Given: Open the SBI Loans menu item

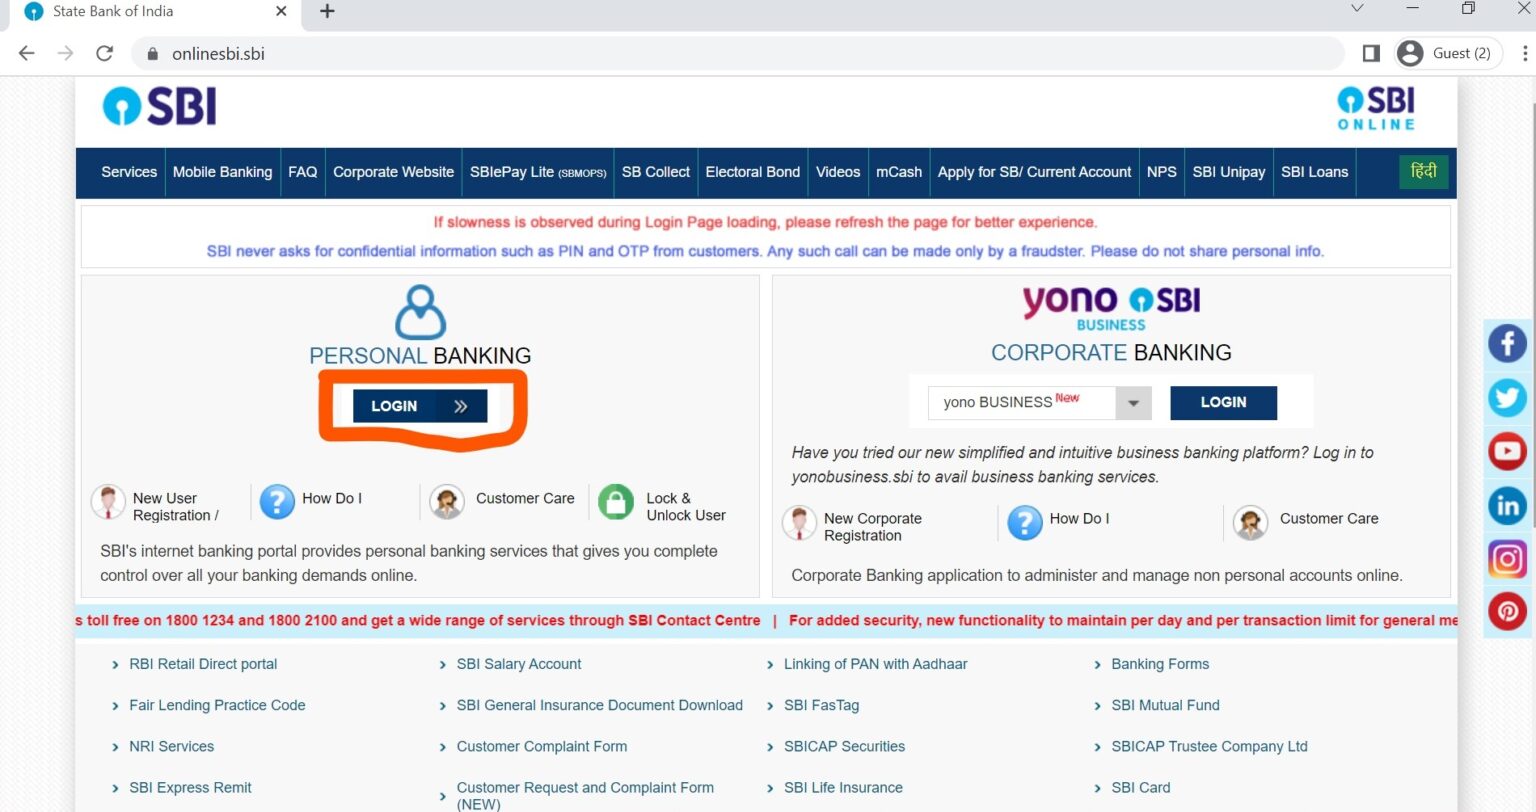Looking at the screenshot, I should [1315, 172].
